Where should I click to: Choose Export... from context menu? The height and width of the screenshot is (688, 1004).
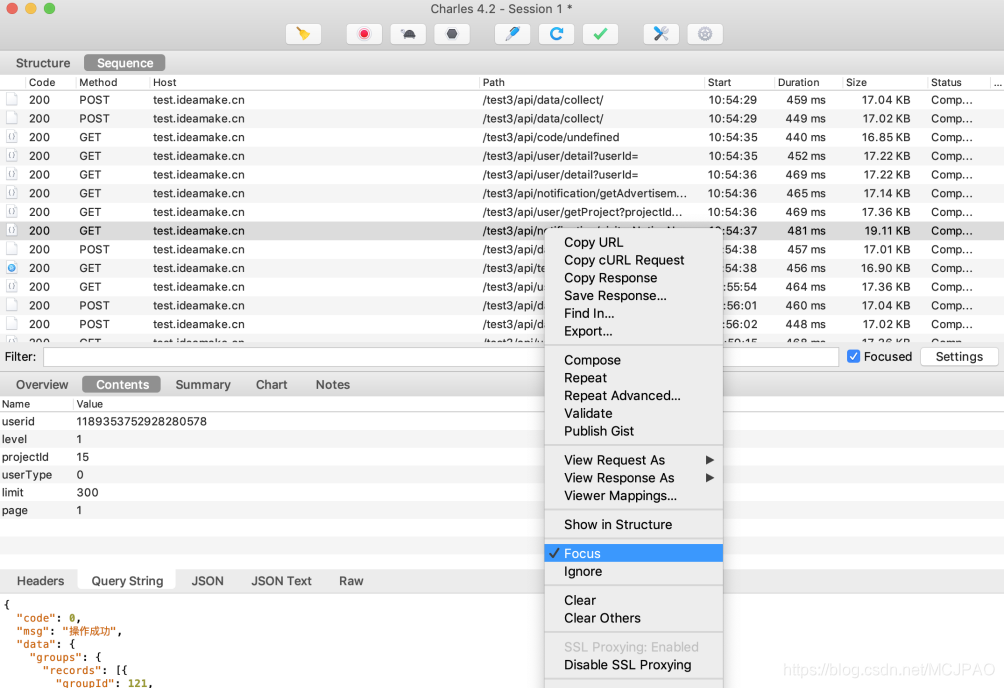[588, 331]
